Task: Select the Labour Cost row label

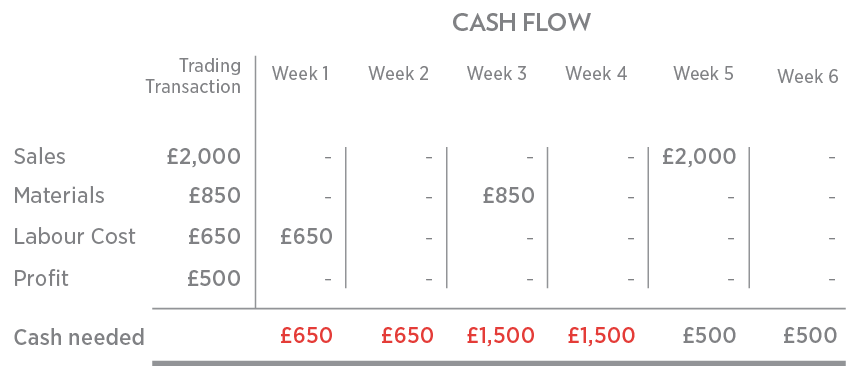Action: click(75, 237)
